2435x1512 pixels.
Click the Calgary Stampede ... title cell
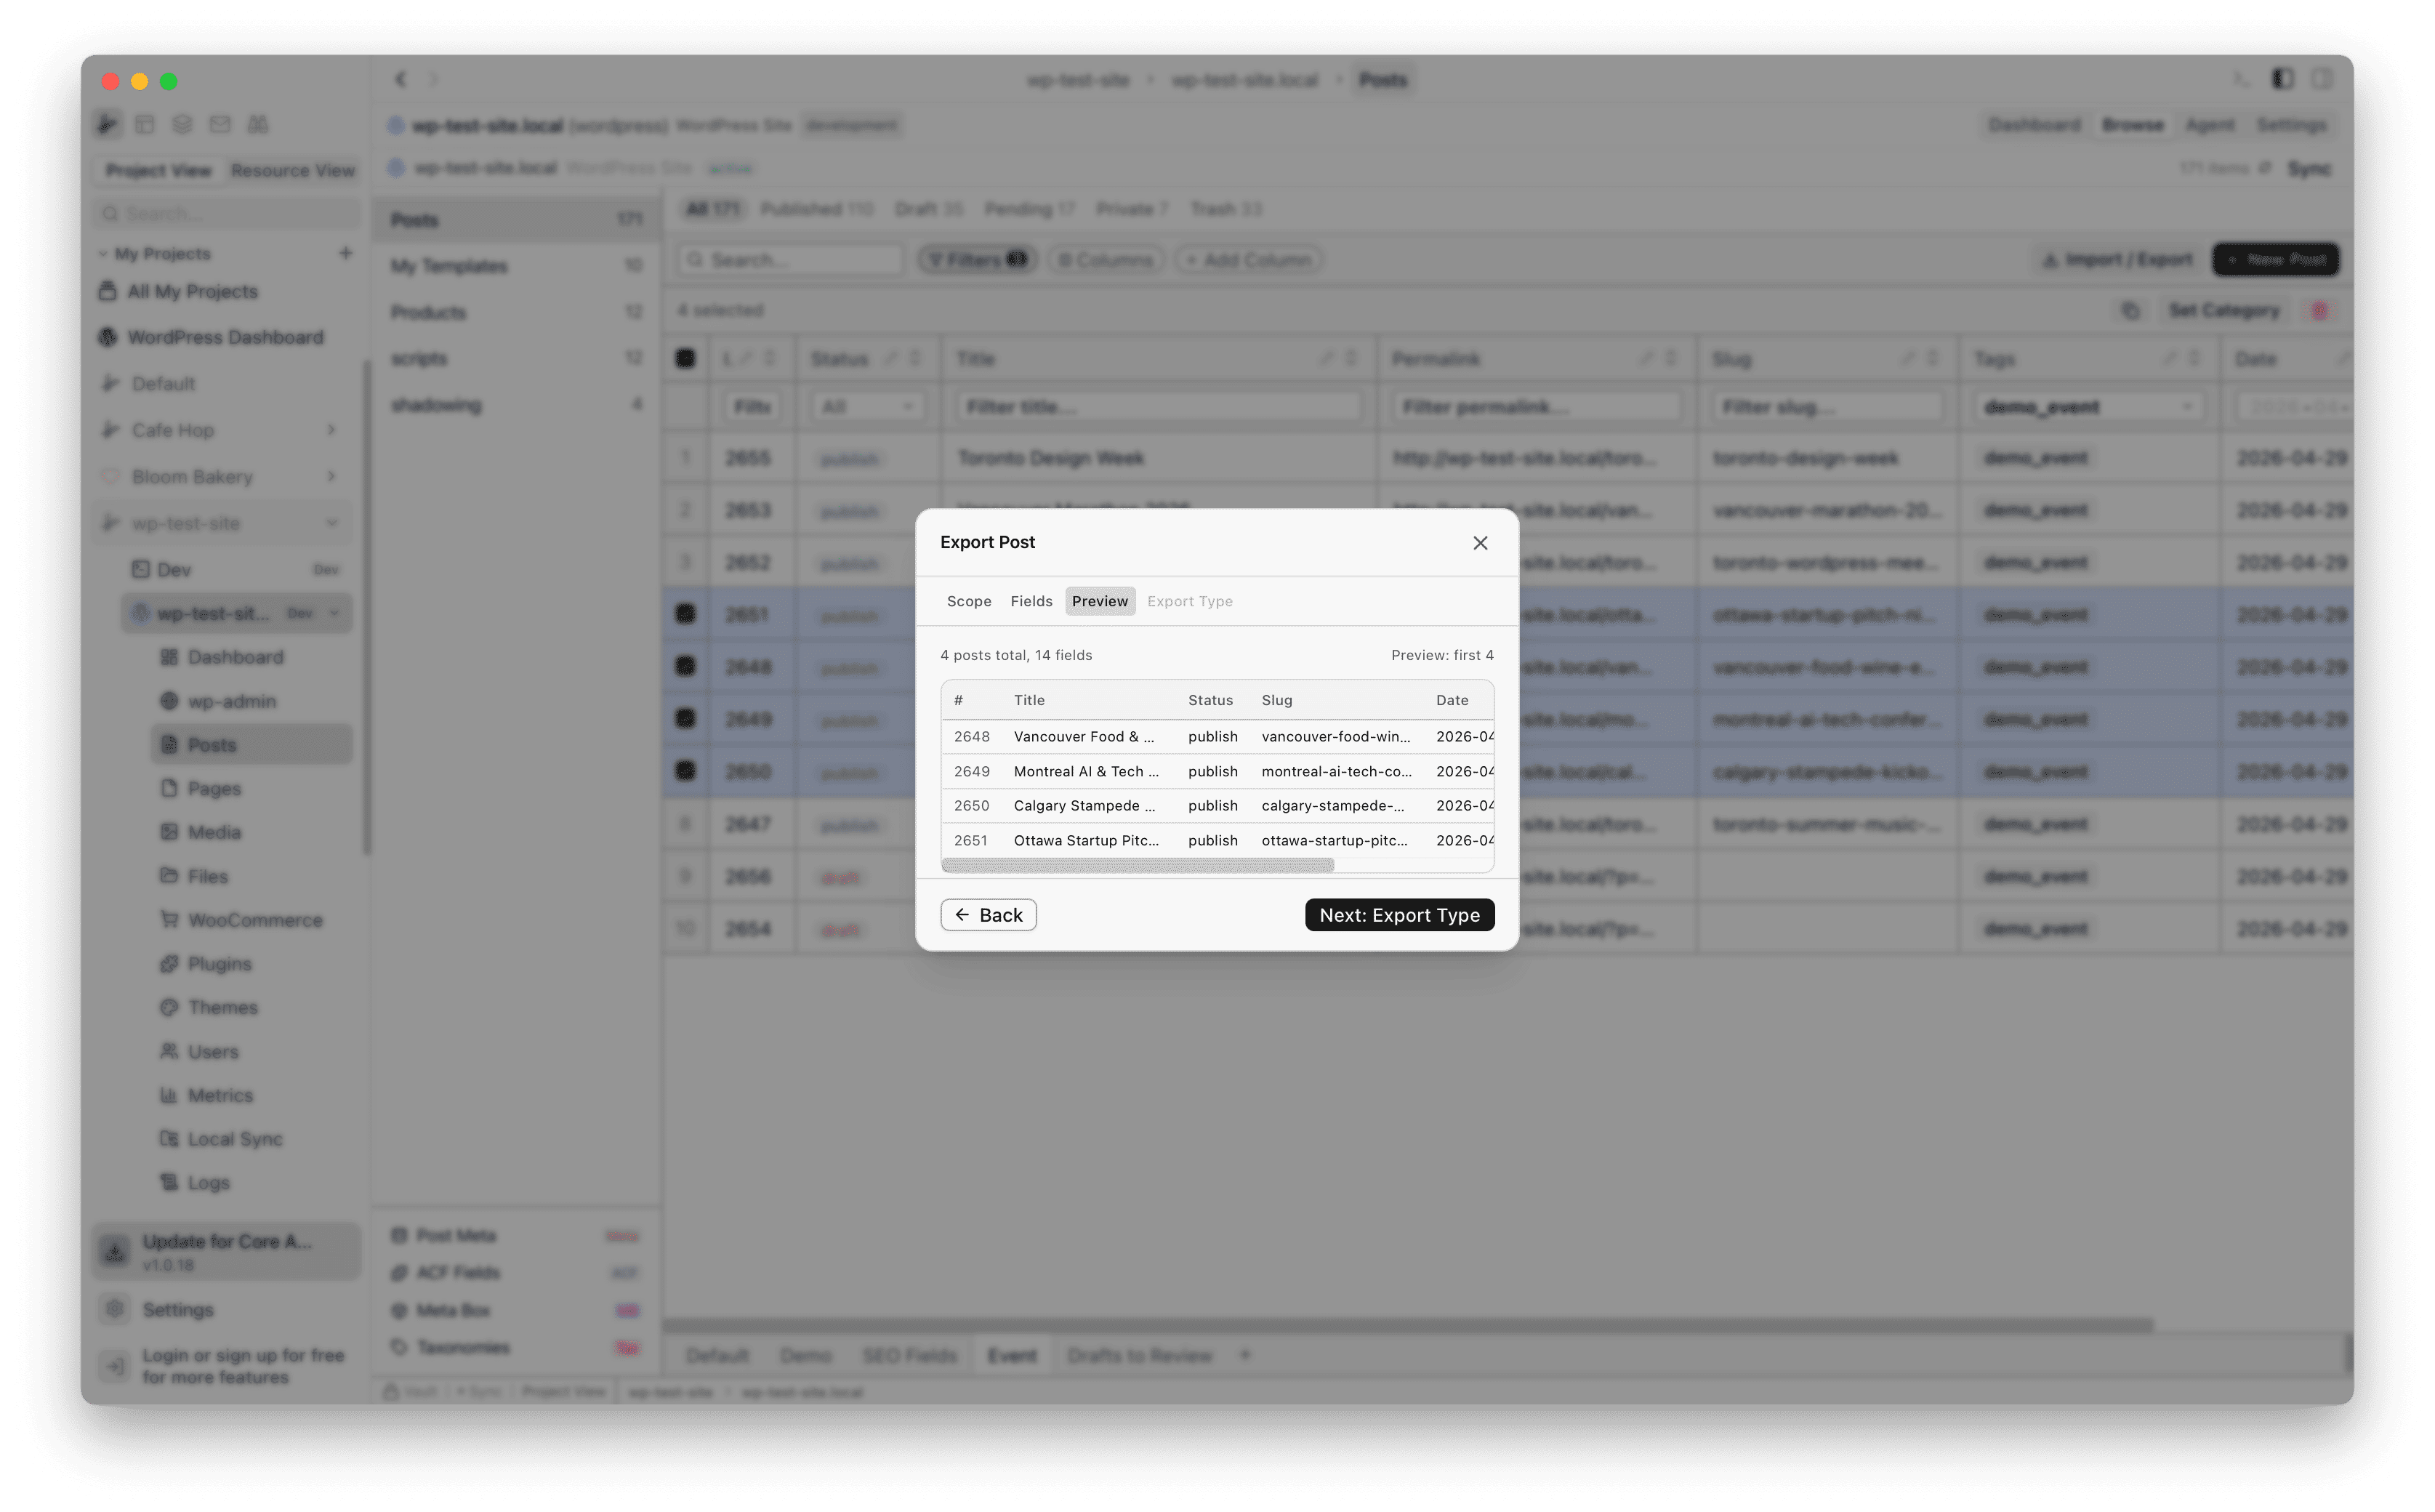(x=1084, y=806)
